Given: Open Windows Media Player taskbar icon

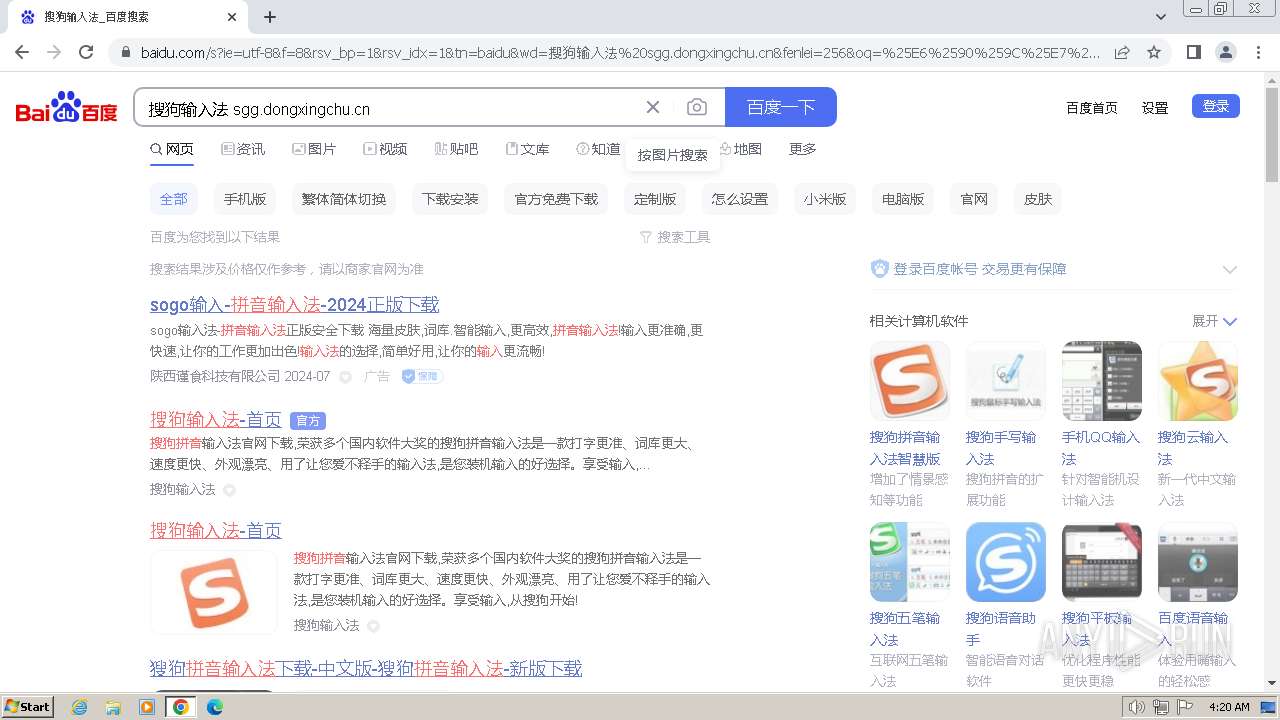Looking at the screenshot, I should [147, 707].
